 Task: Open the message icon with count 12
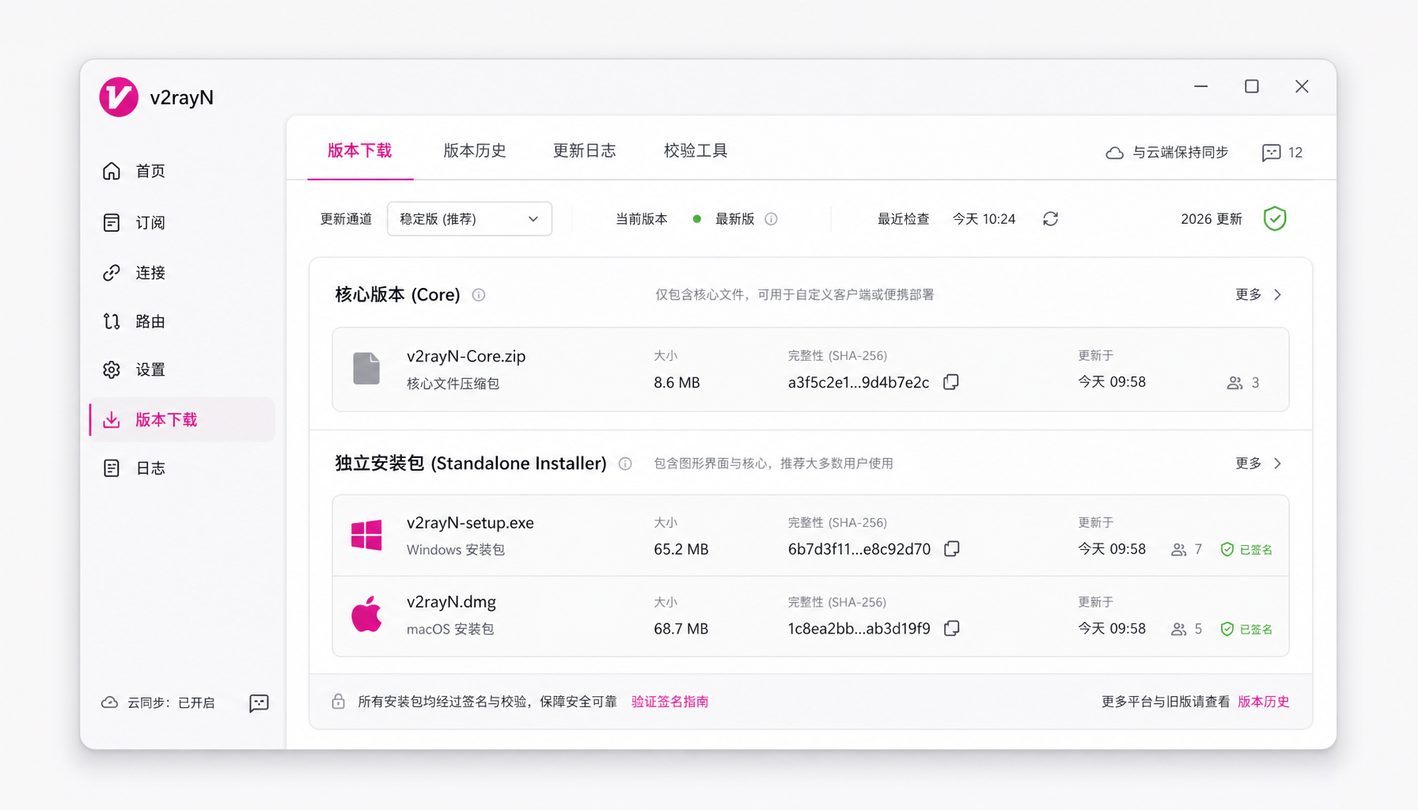pyautogui.click(x=1271, y=153)
